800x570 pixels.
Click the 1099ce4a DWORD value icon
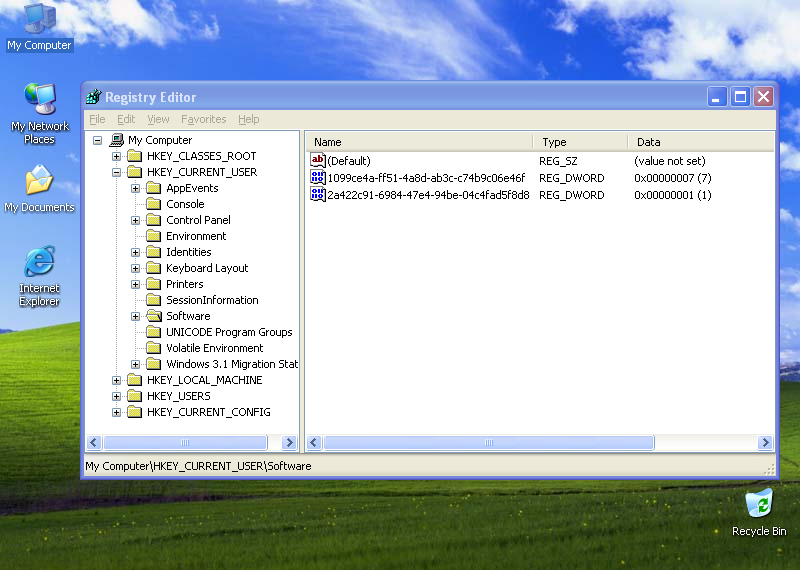click(x=317, y=178)
